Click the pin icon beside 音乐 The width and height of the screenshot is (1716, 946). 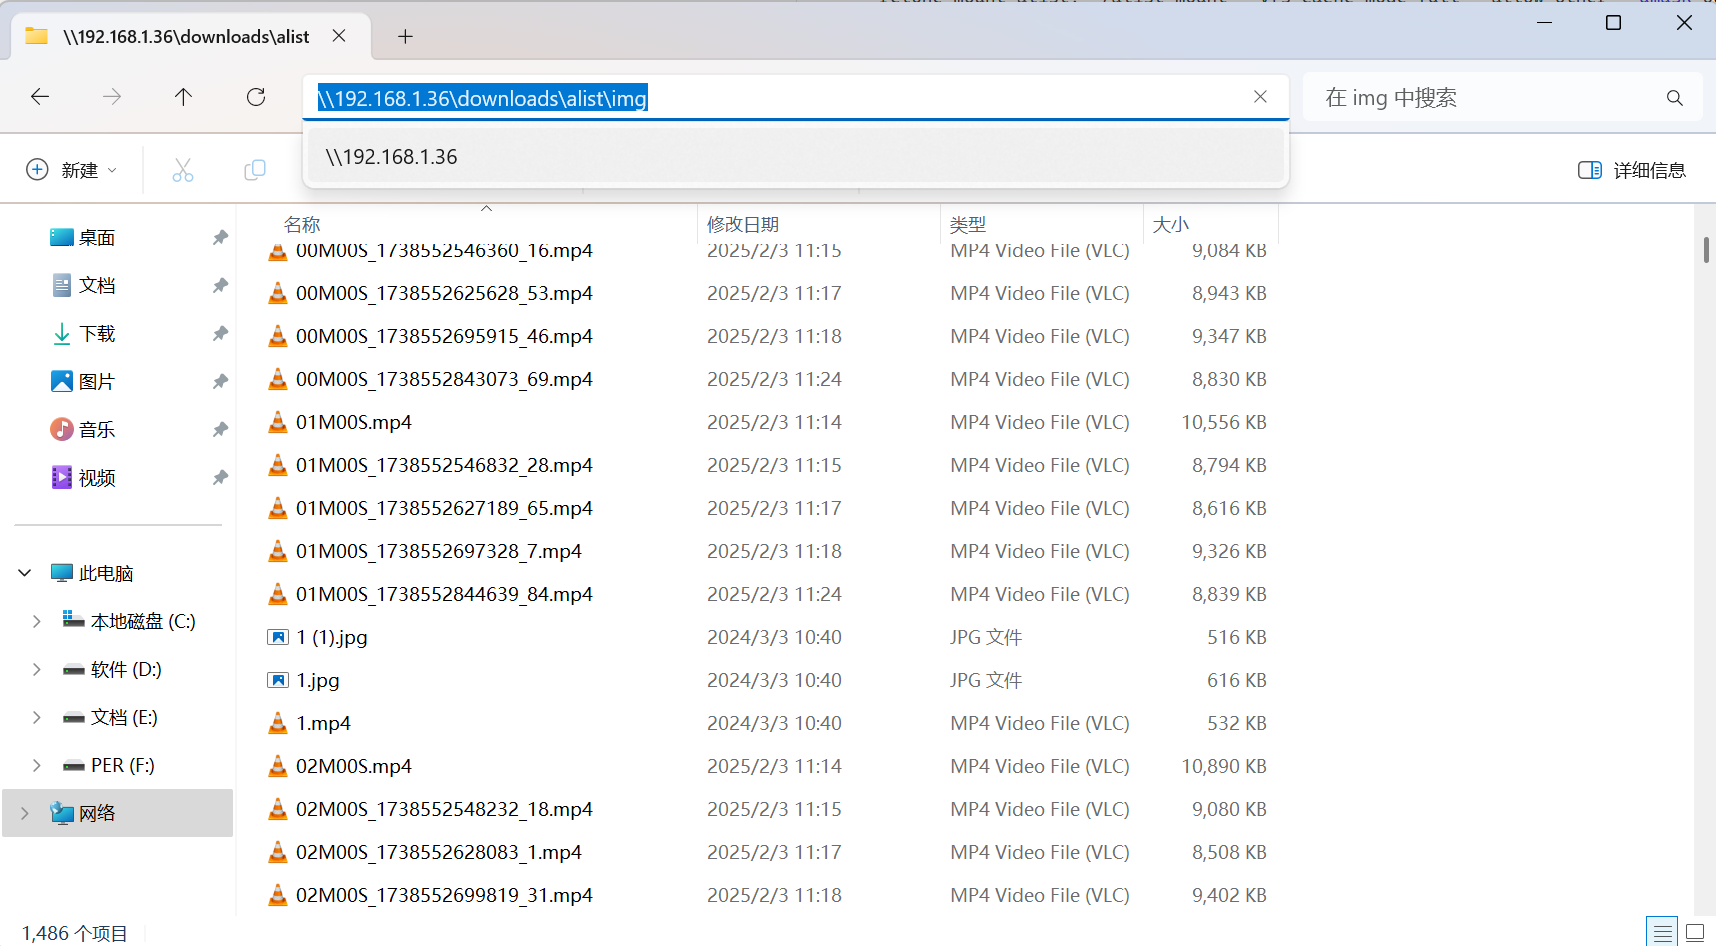[220, 430]
